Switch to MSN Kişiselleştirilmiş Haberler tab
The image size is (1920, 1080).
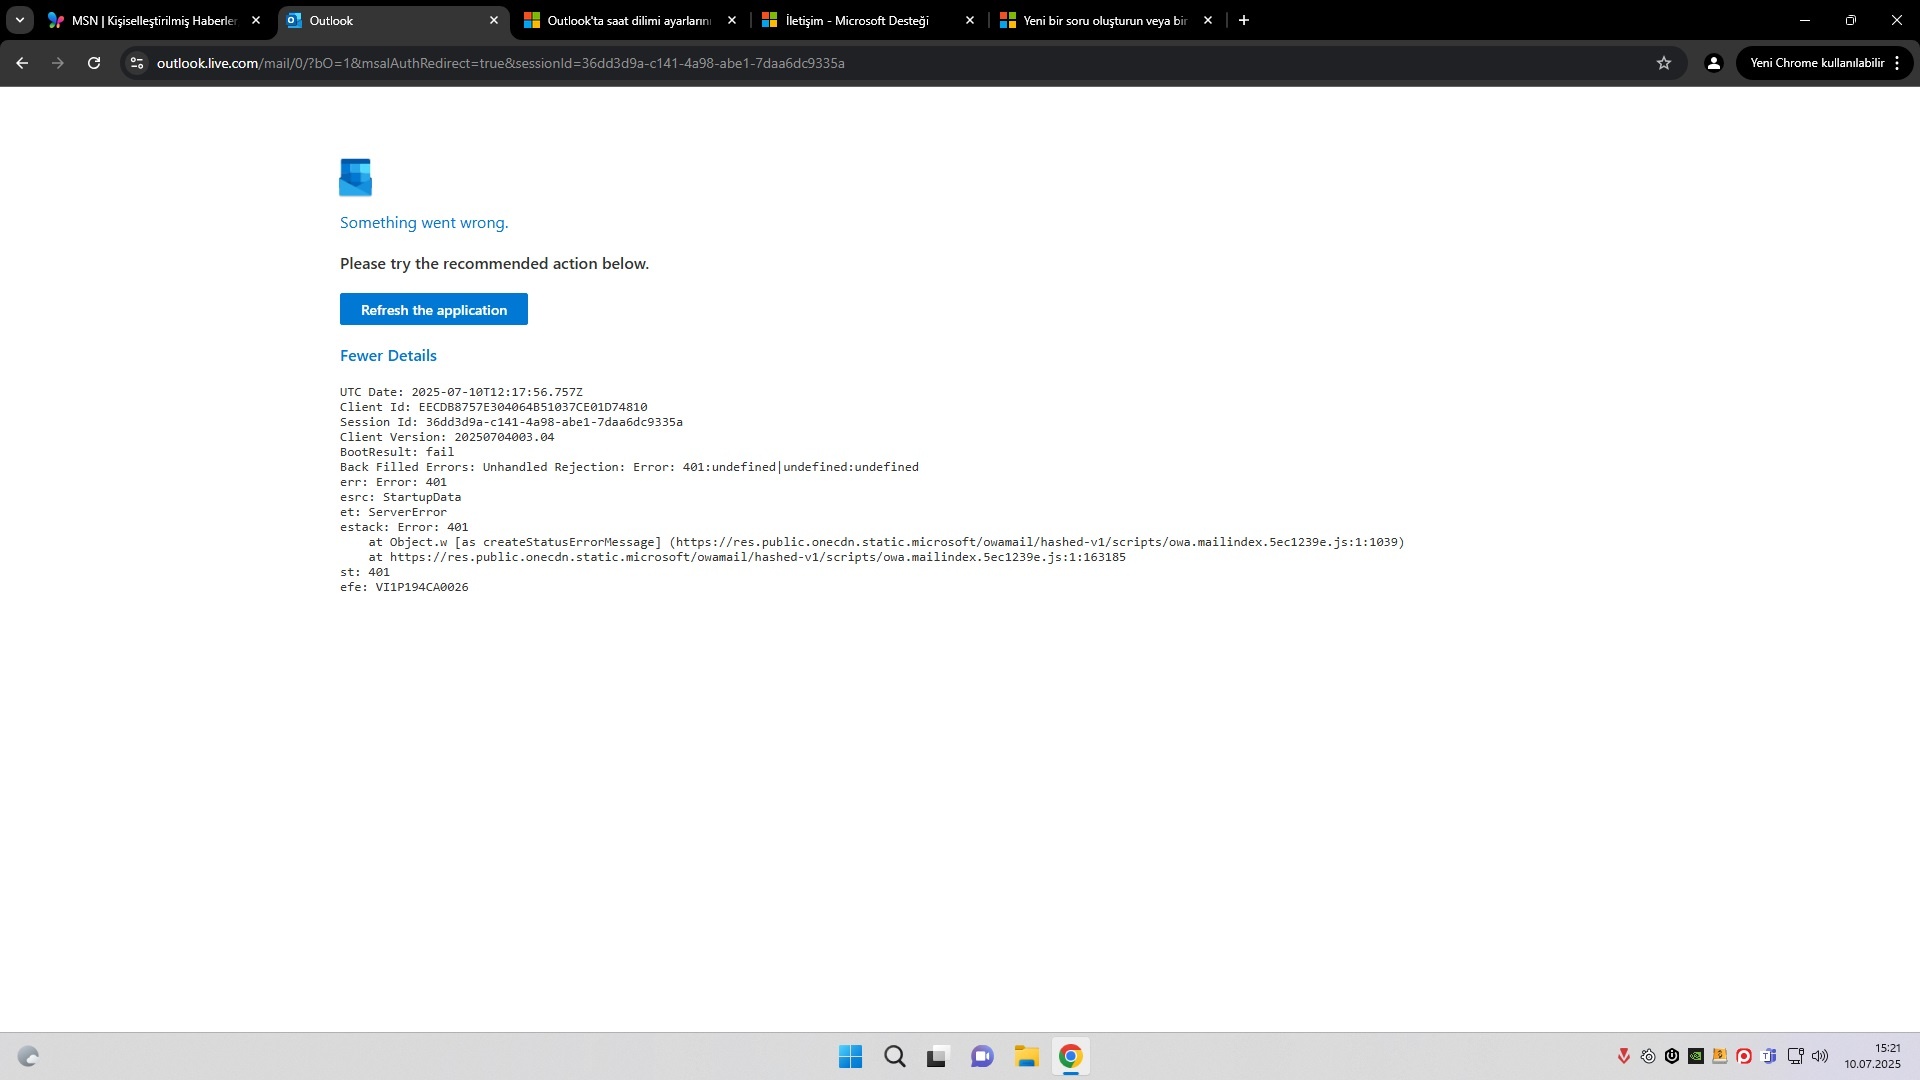point(150,20)
